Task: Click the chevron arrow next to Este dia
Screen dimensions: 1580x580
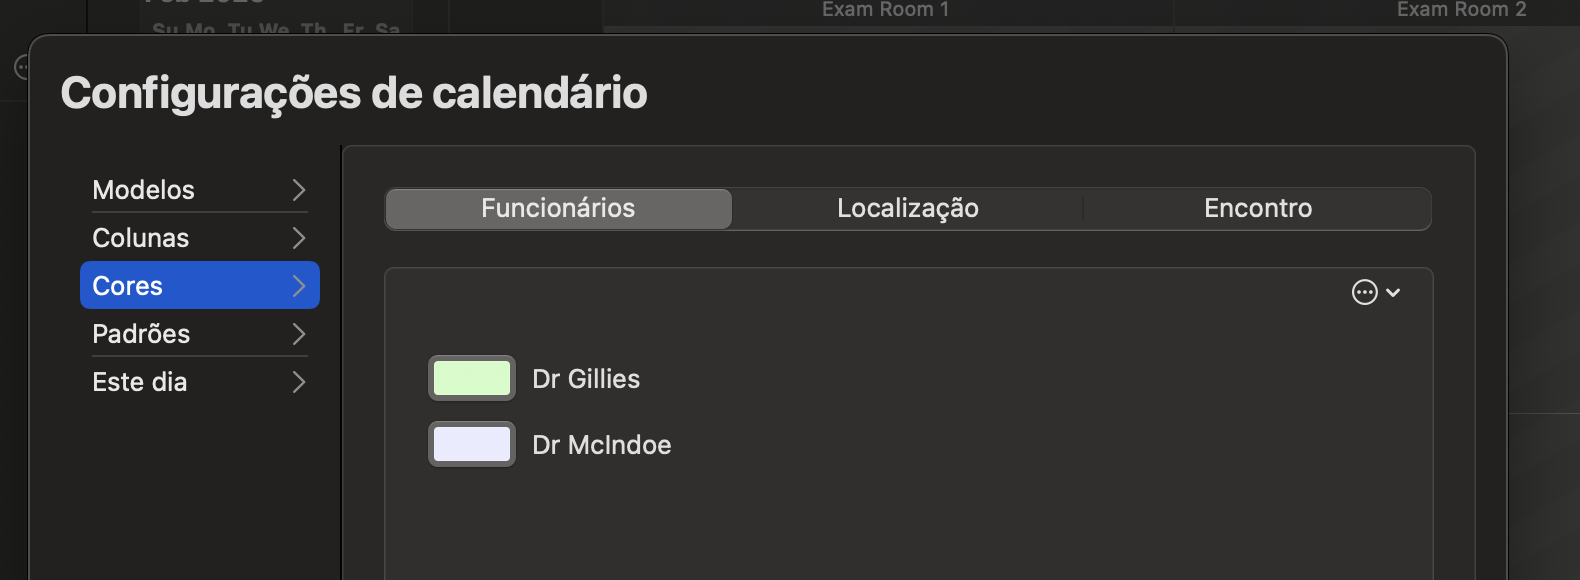Action: (x=298, y=382)
